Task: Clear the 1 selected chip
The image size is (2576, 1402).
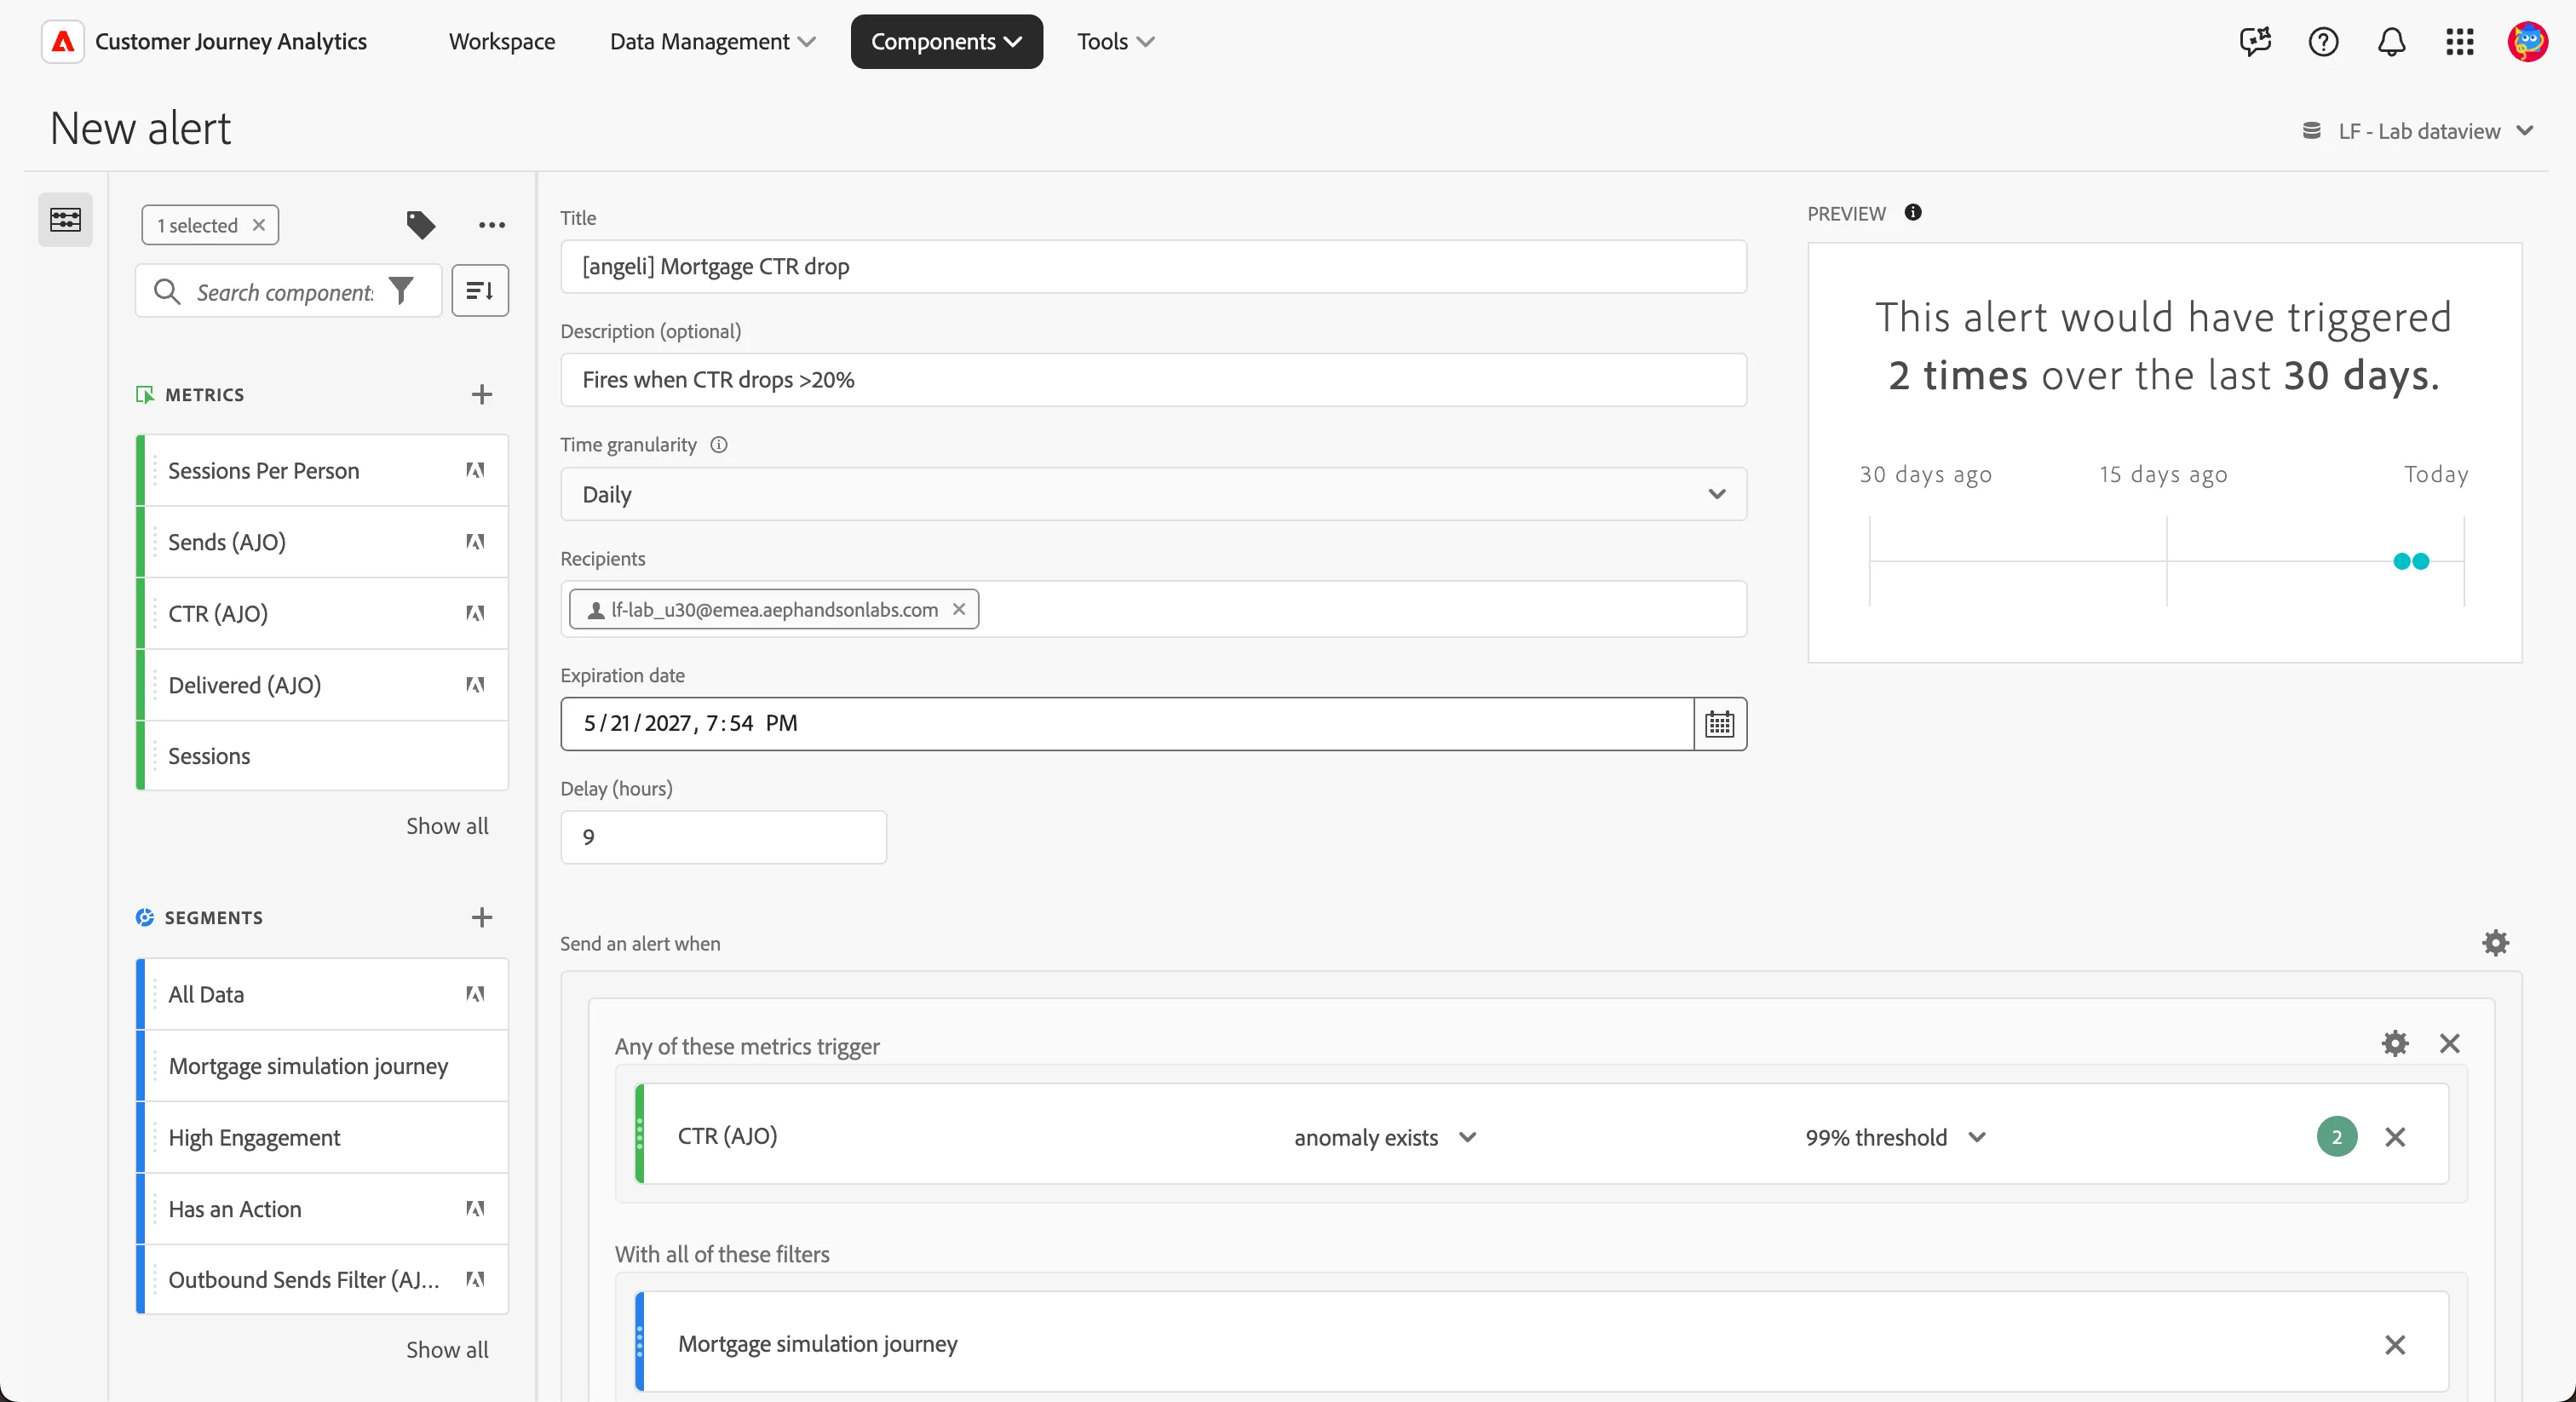Action: (259, 225)
